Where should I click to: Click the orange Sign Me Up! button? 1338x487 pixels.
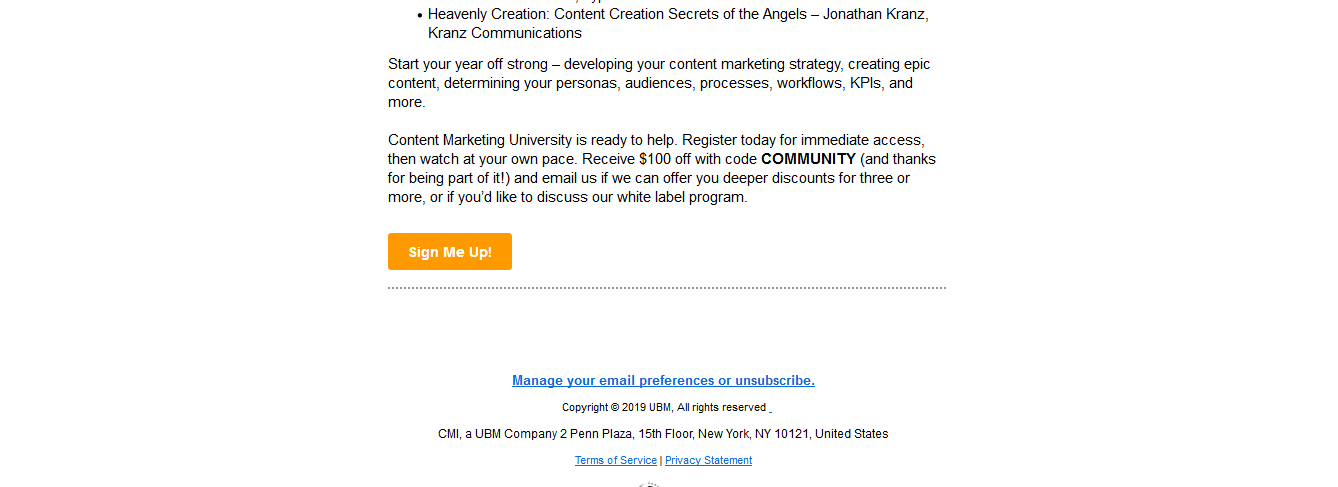coord(450,252)
